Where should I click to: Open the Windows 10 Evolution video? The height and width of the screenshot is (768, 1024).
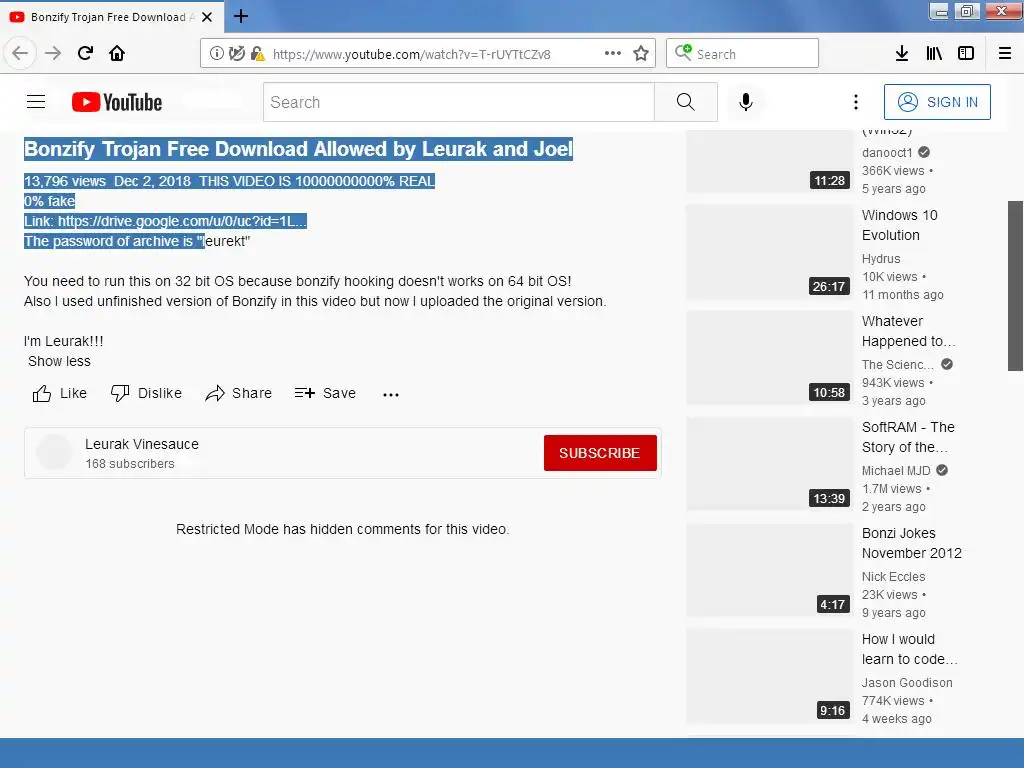click(x=899, y=225)
